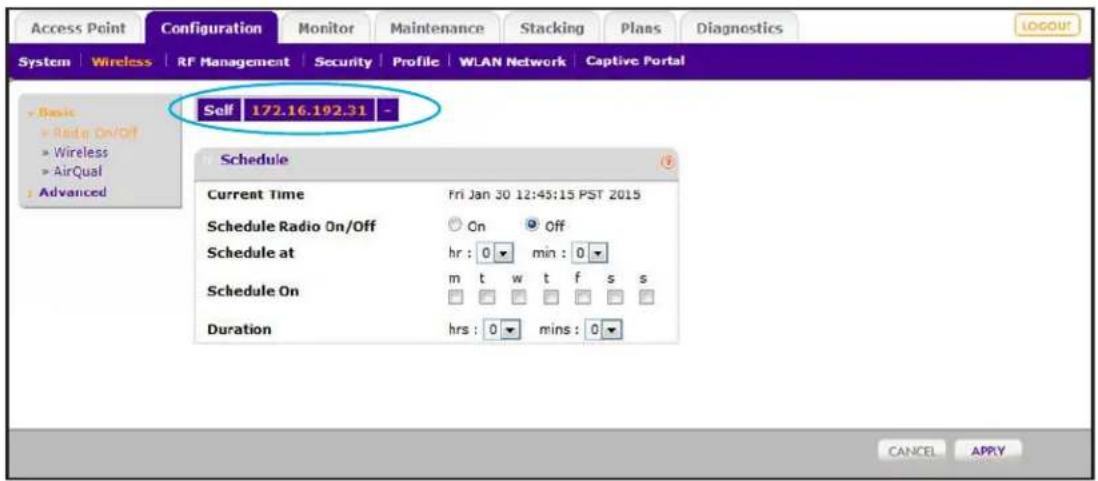
Task: Click the current time value text
Action: pos(545,195)
